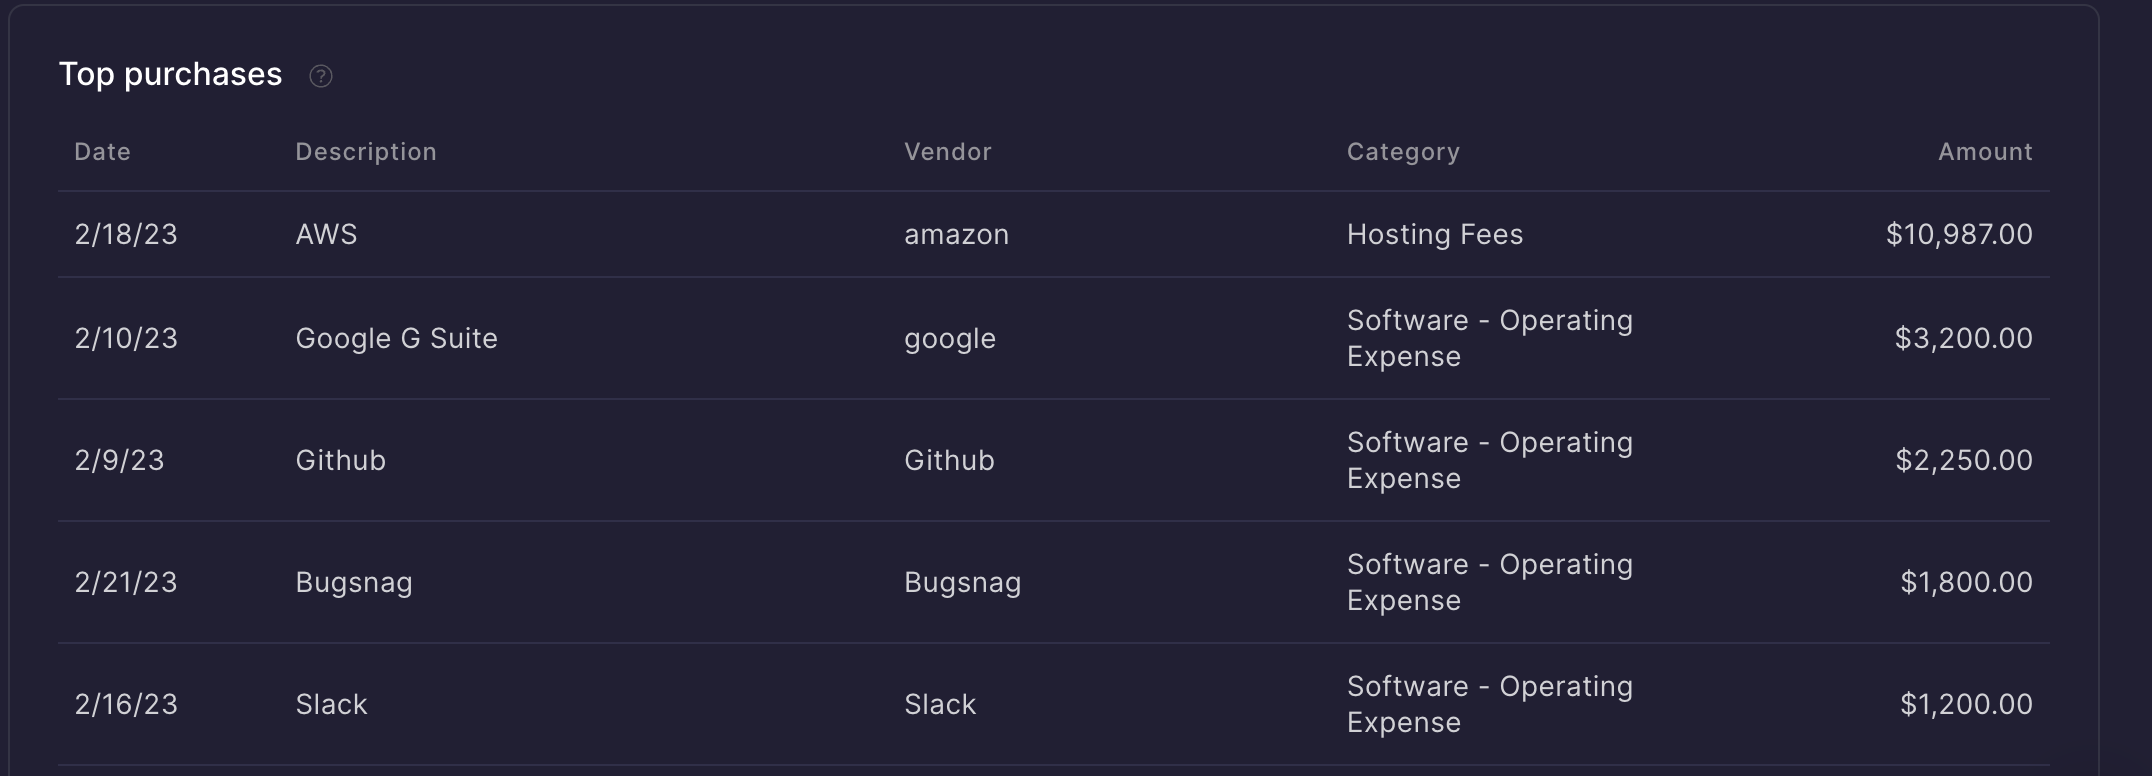Click the Hosting Fees category
2152x776 pixels.
click(x=1434, y=235)
